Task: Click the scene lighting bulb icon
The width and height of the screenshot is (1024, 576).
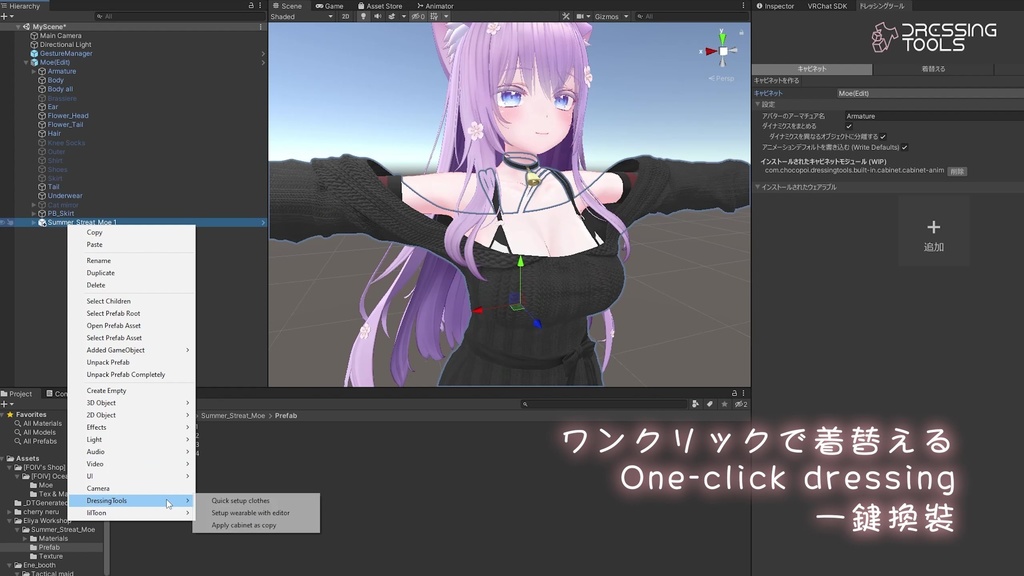Action: pos(364,16)
